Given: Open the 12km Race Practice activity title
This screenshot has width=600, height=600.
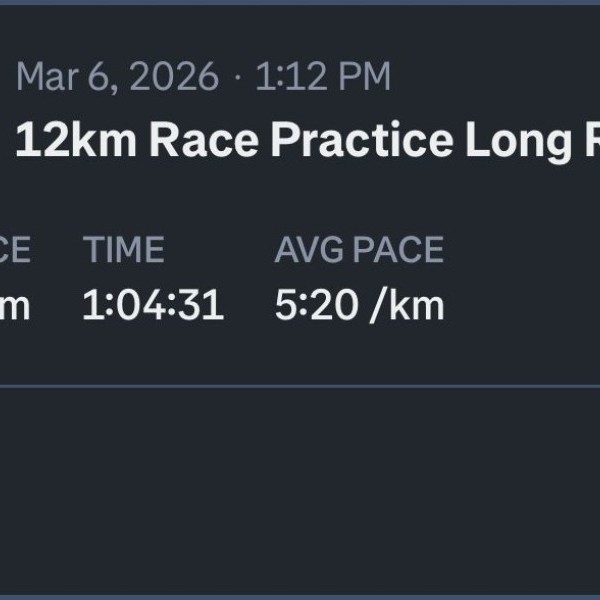Looking at the screenshot, I should [300, 142].
